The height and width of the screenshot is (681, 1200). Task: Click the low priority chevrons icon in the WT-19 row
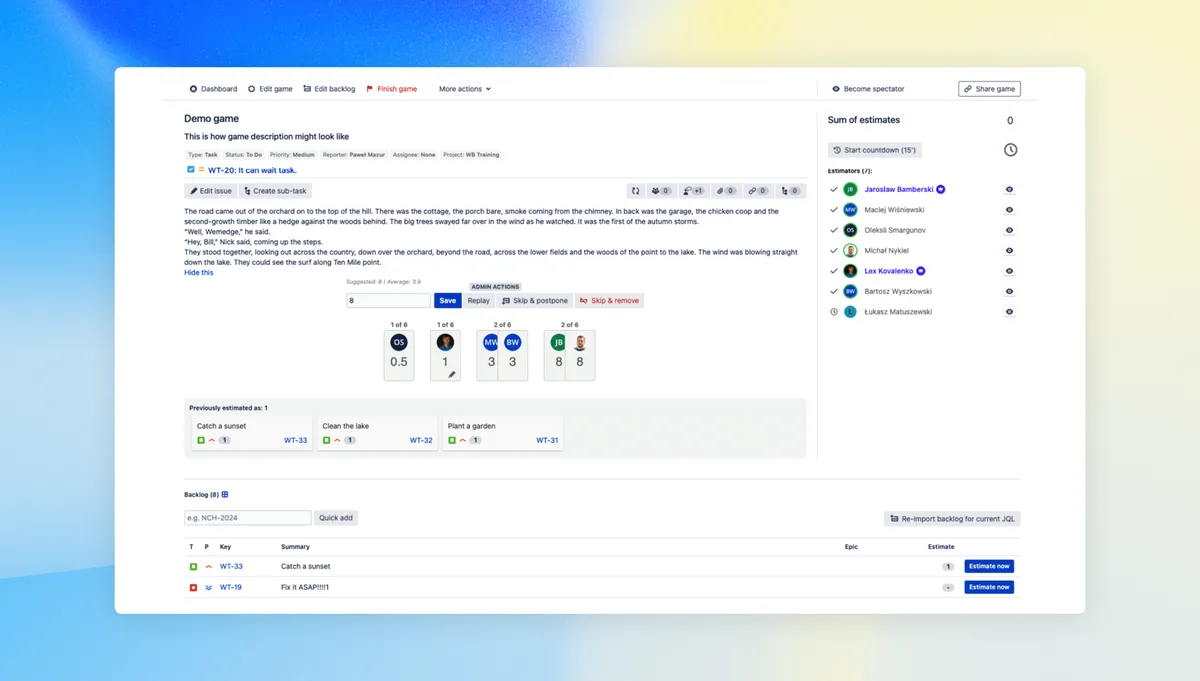(x=209, y=587)
